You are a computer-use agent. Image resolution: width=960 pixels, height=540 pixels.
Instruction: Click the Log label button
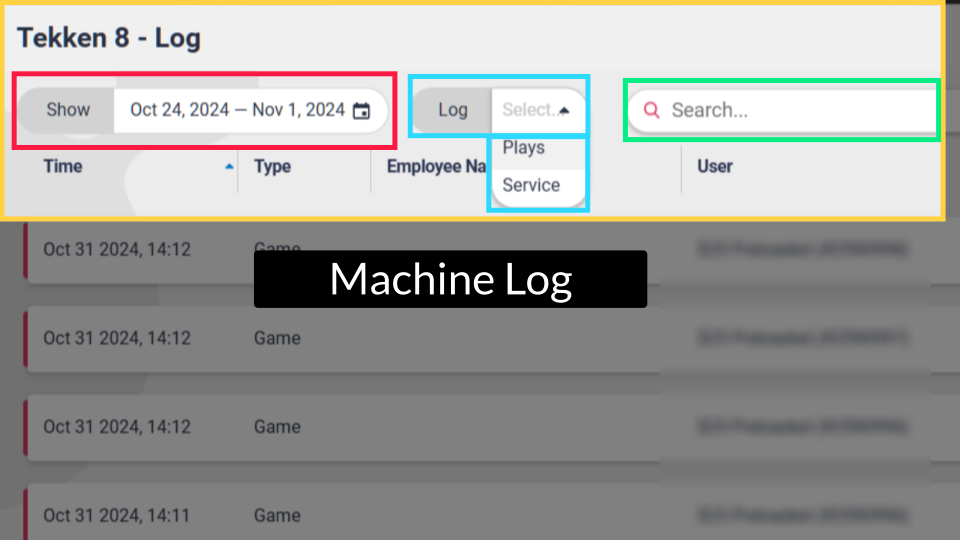[x=453, y=110]
